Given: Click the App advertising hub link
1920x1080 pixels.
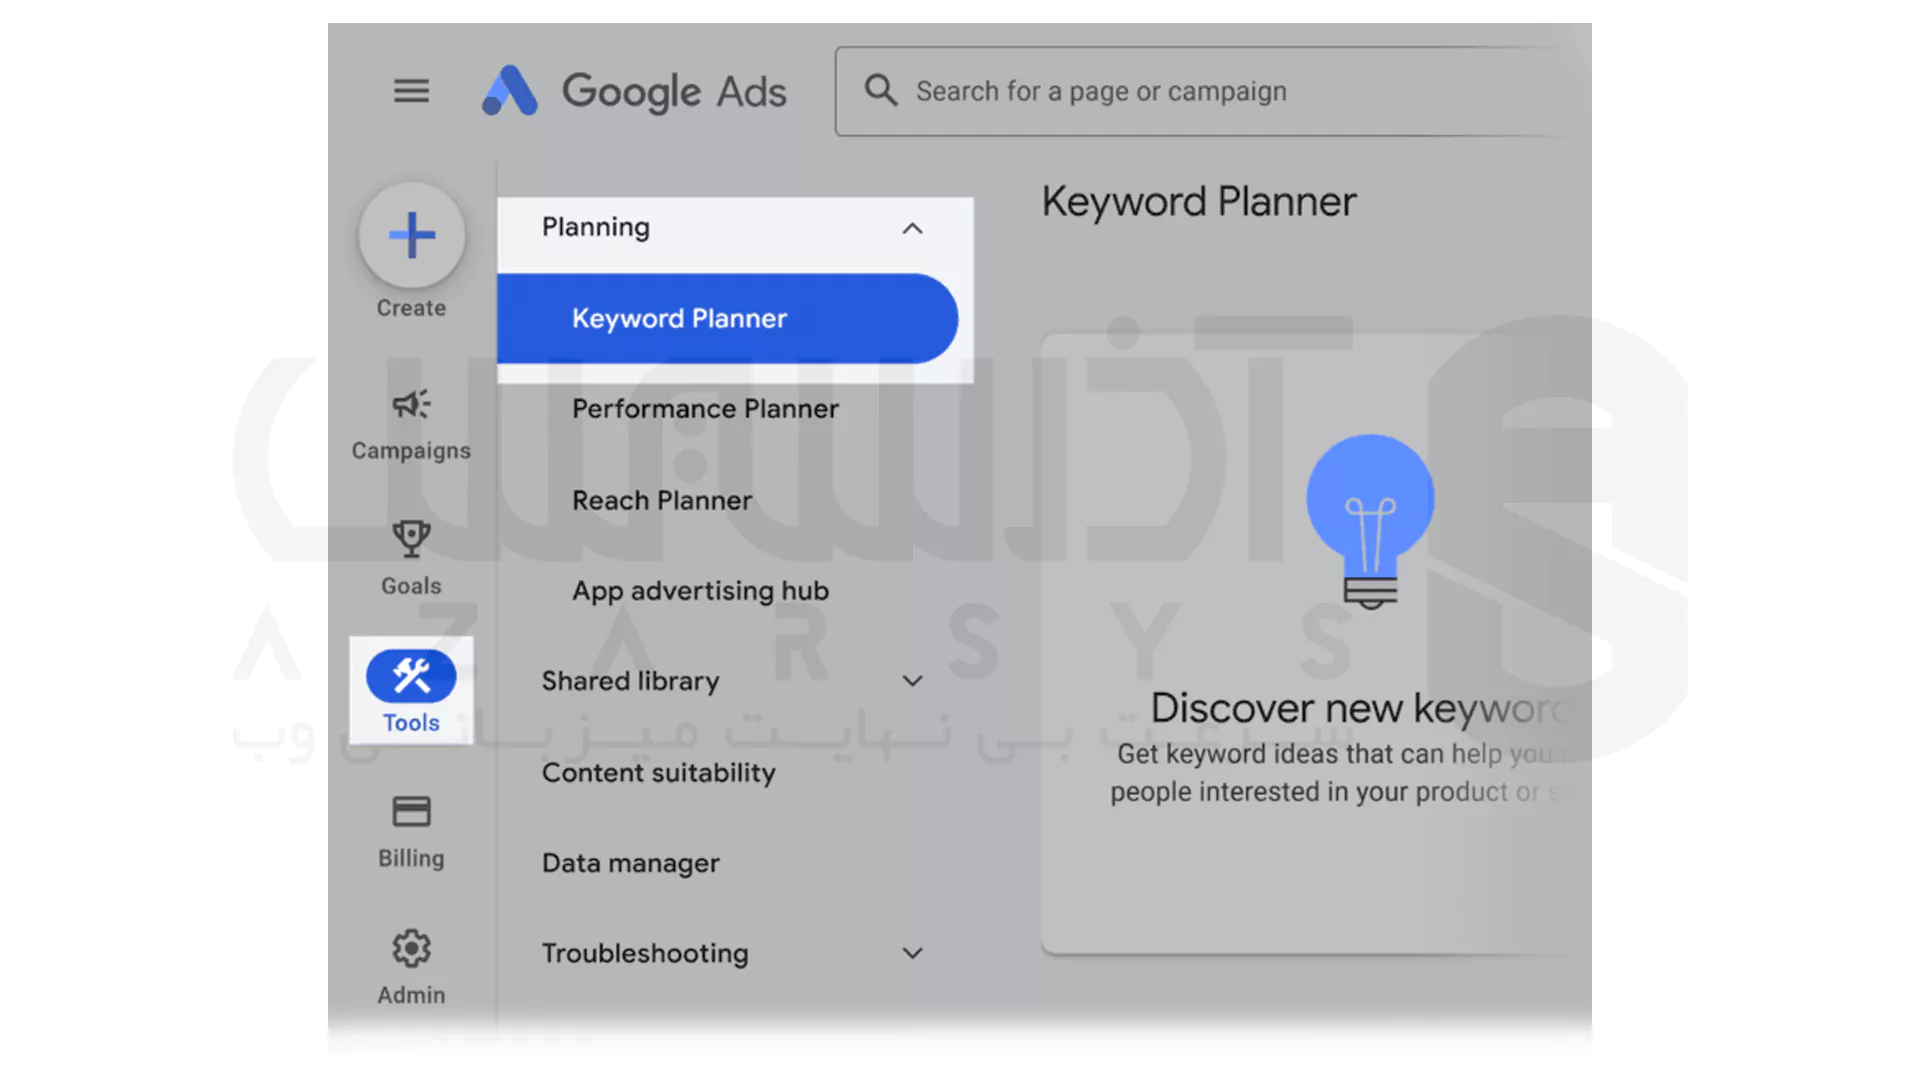Looking at the screenshot, I should 700,589.
